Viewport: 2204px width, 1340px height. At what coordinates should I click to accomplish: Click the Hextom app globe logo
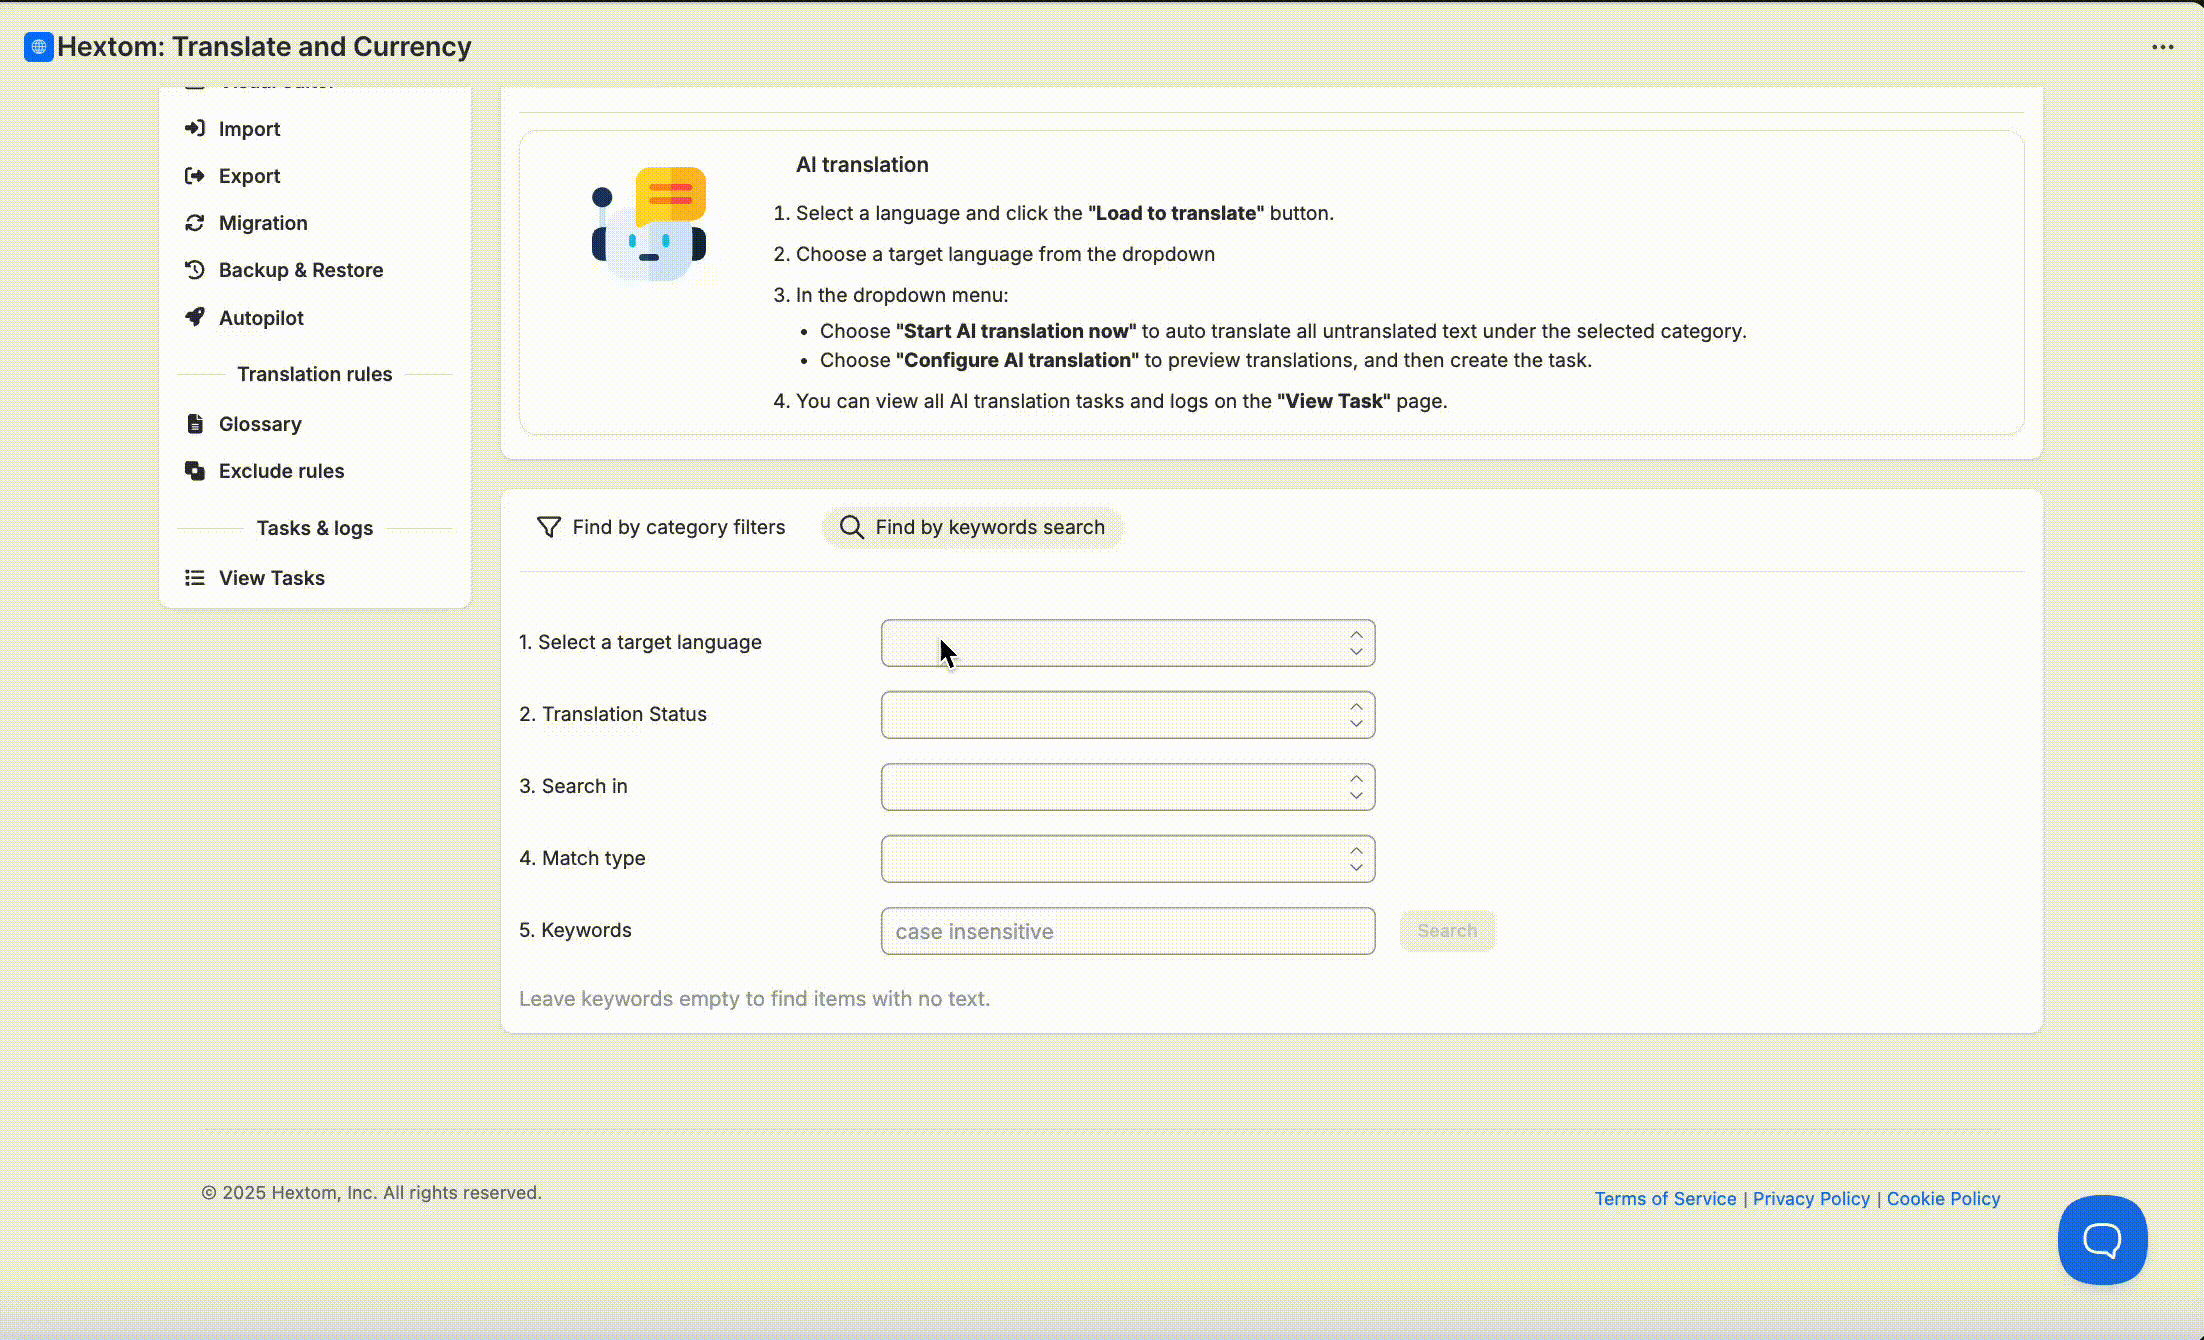click(x=39, y=47)
